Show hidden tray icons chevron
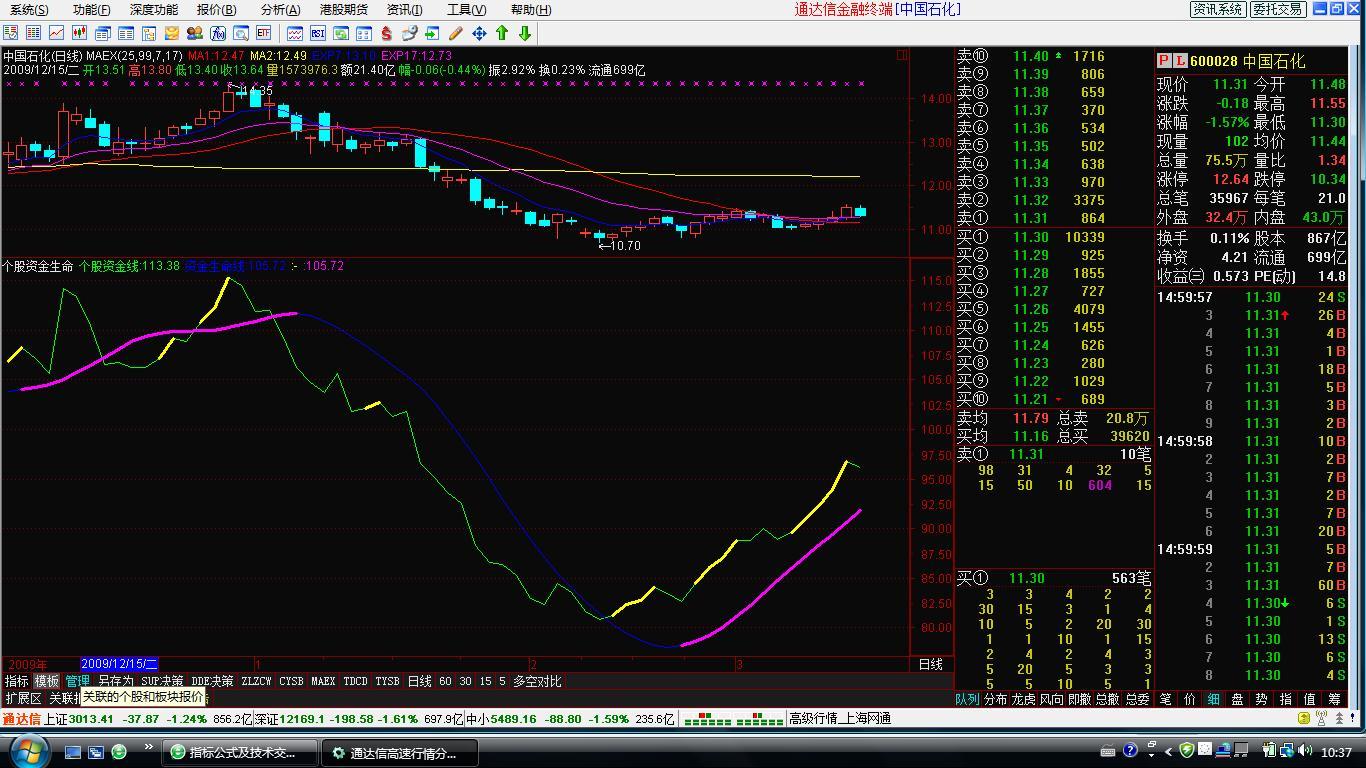This screenshot has width=1366, height=768. [1168, 752]
